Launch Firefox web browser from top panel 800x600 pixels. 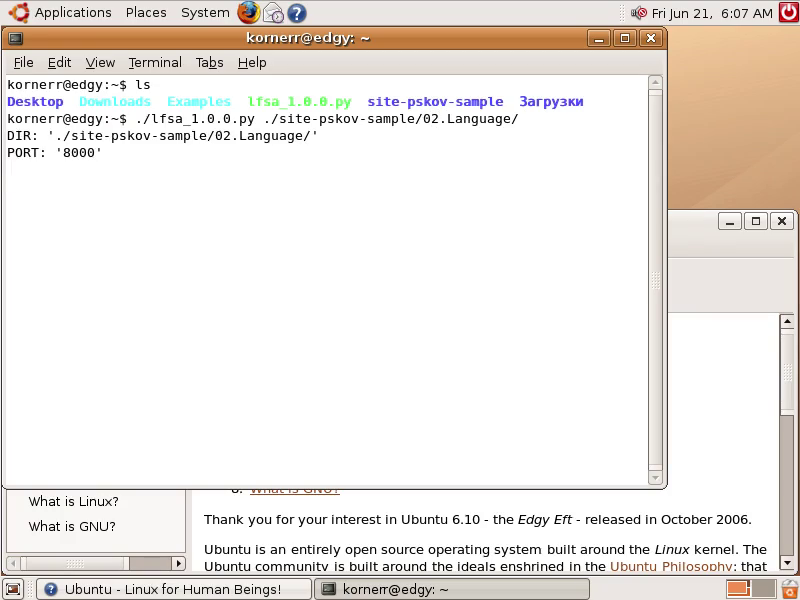248,13
